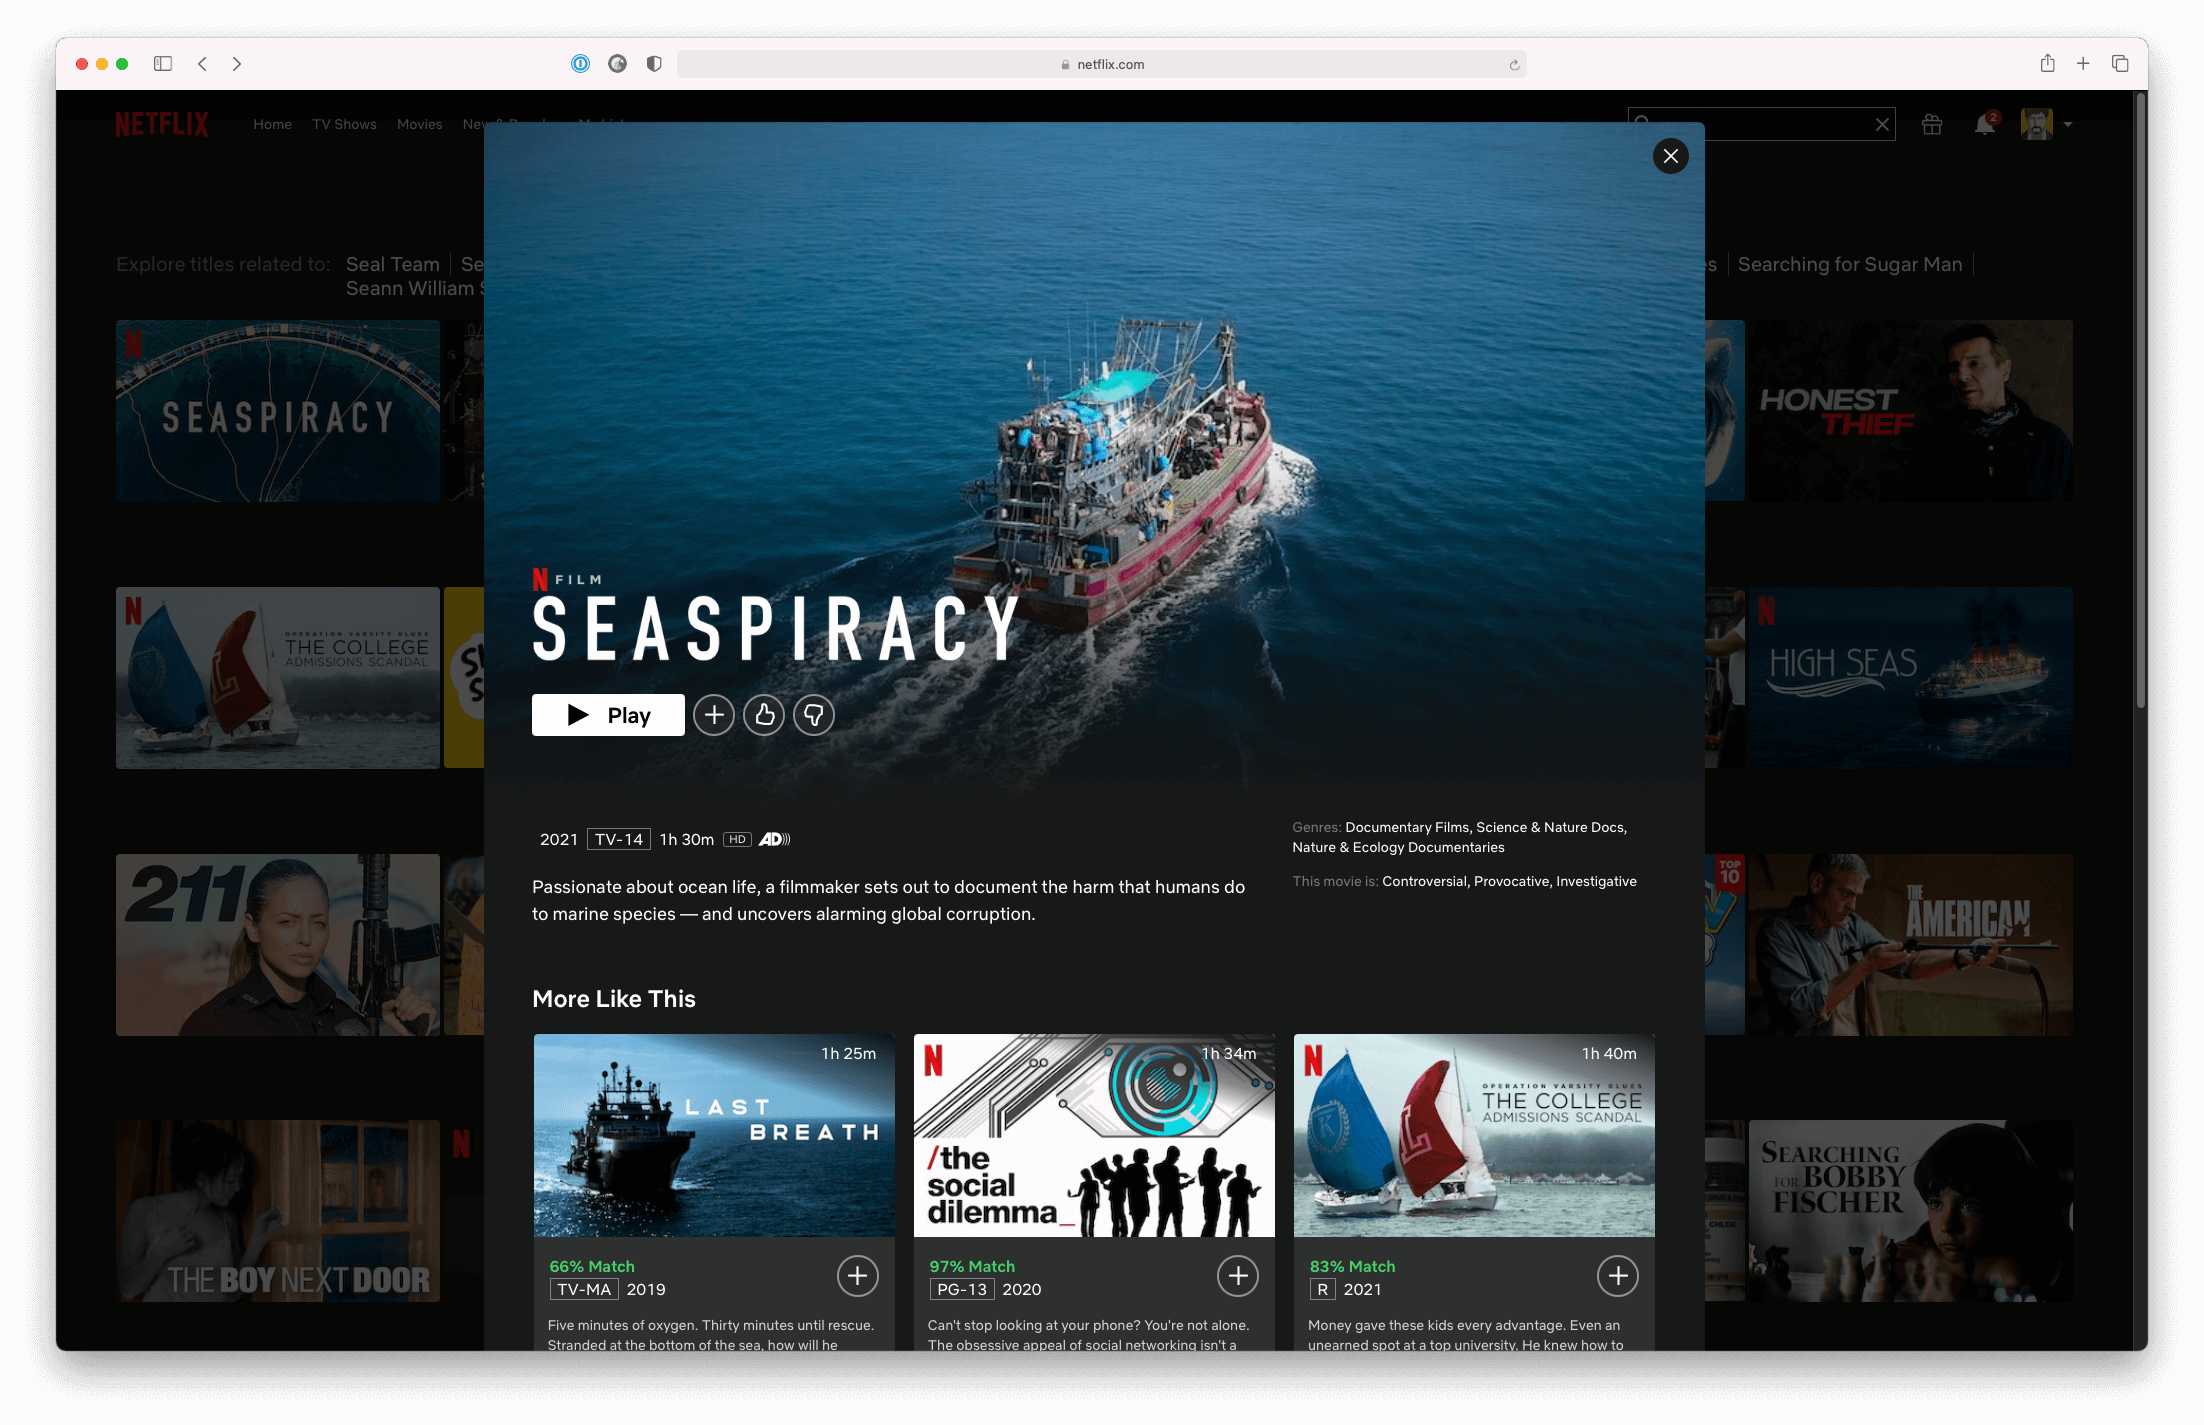Open the Last Breath thumbnail
This screenshot has width=2204, height=1425.
point(714,1136)
